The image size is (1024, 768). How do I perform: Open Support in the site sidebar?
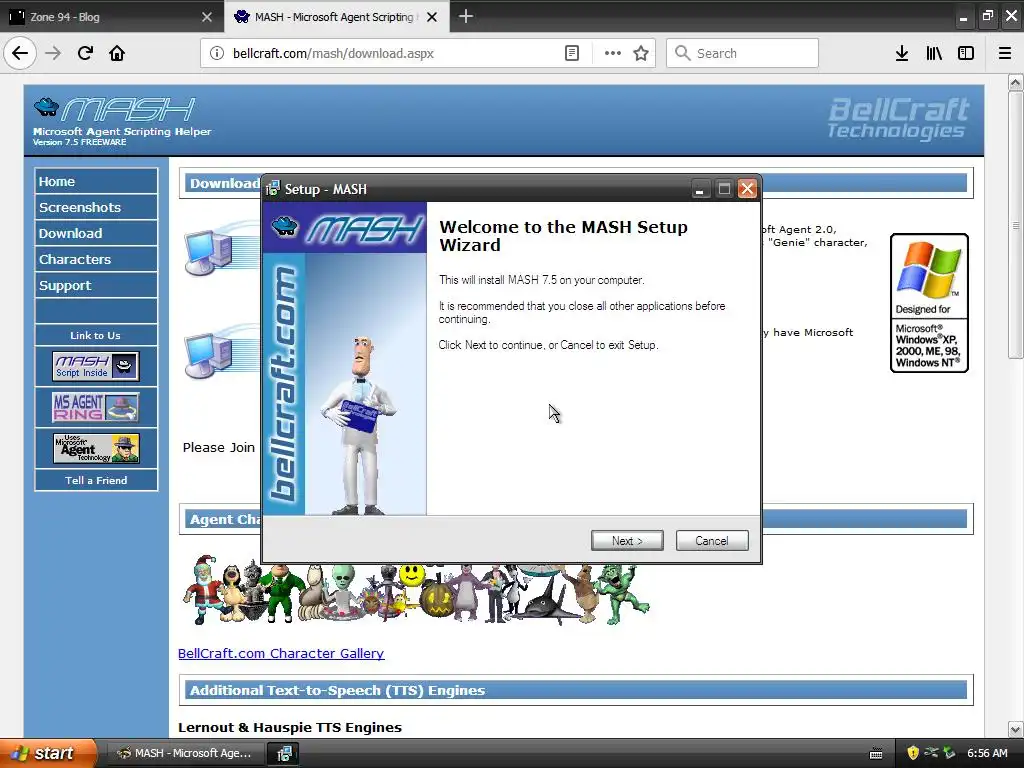(96, 285)
